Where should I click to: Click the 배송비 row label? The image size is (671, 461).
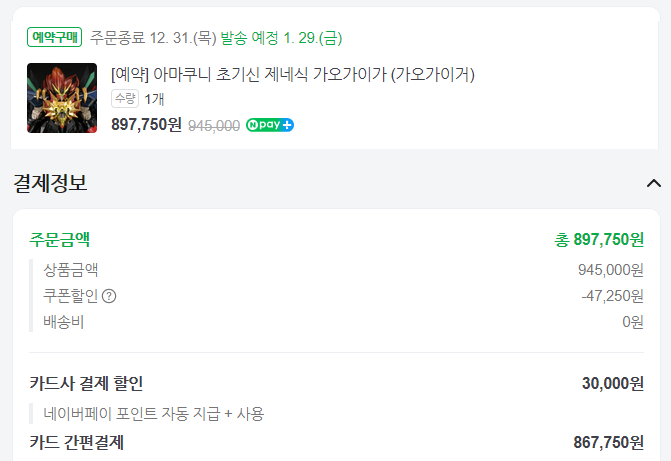pyautogui.click(x=63, y=322)
